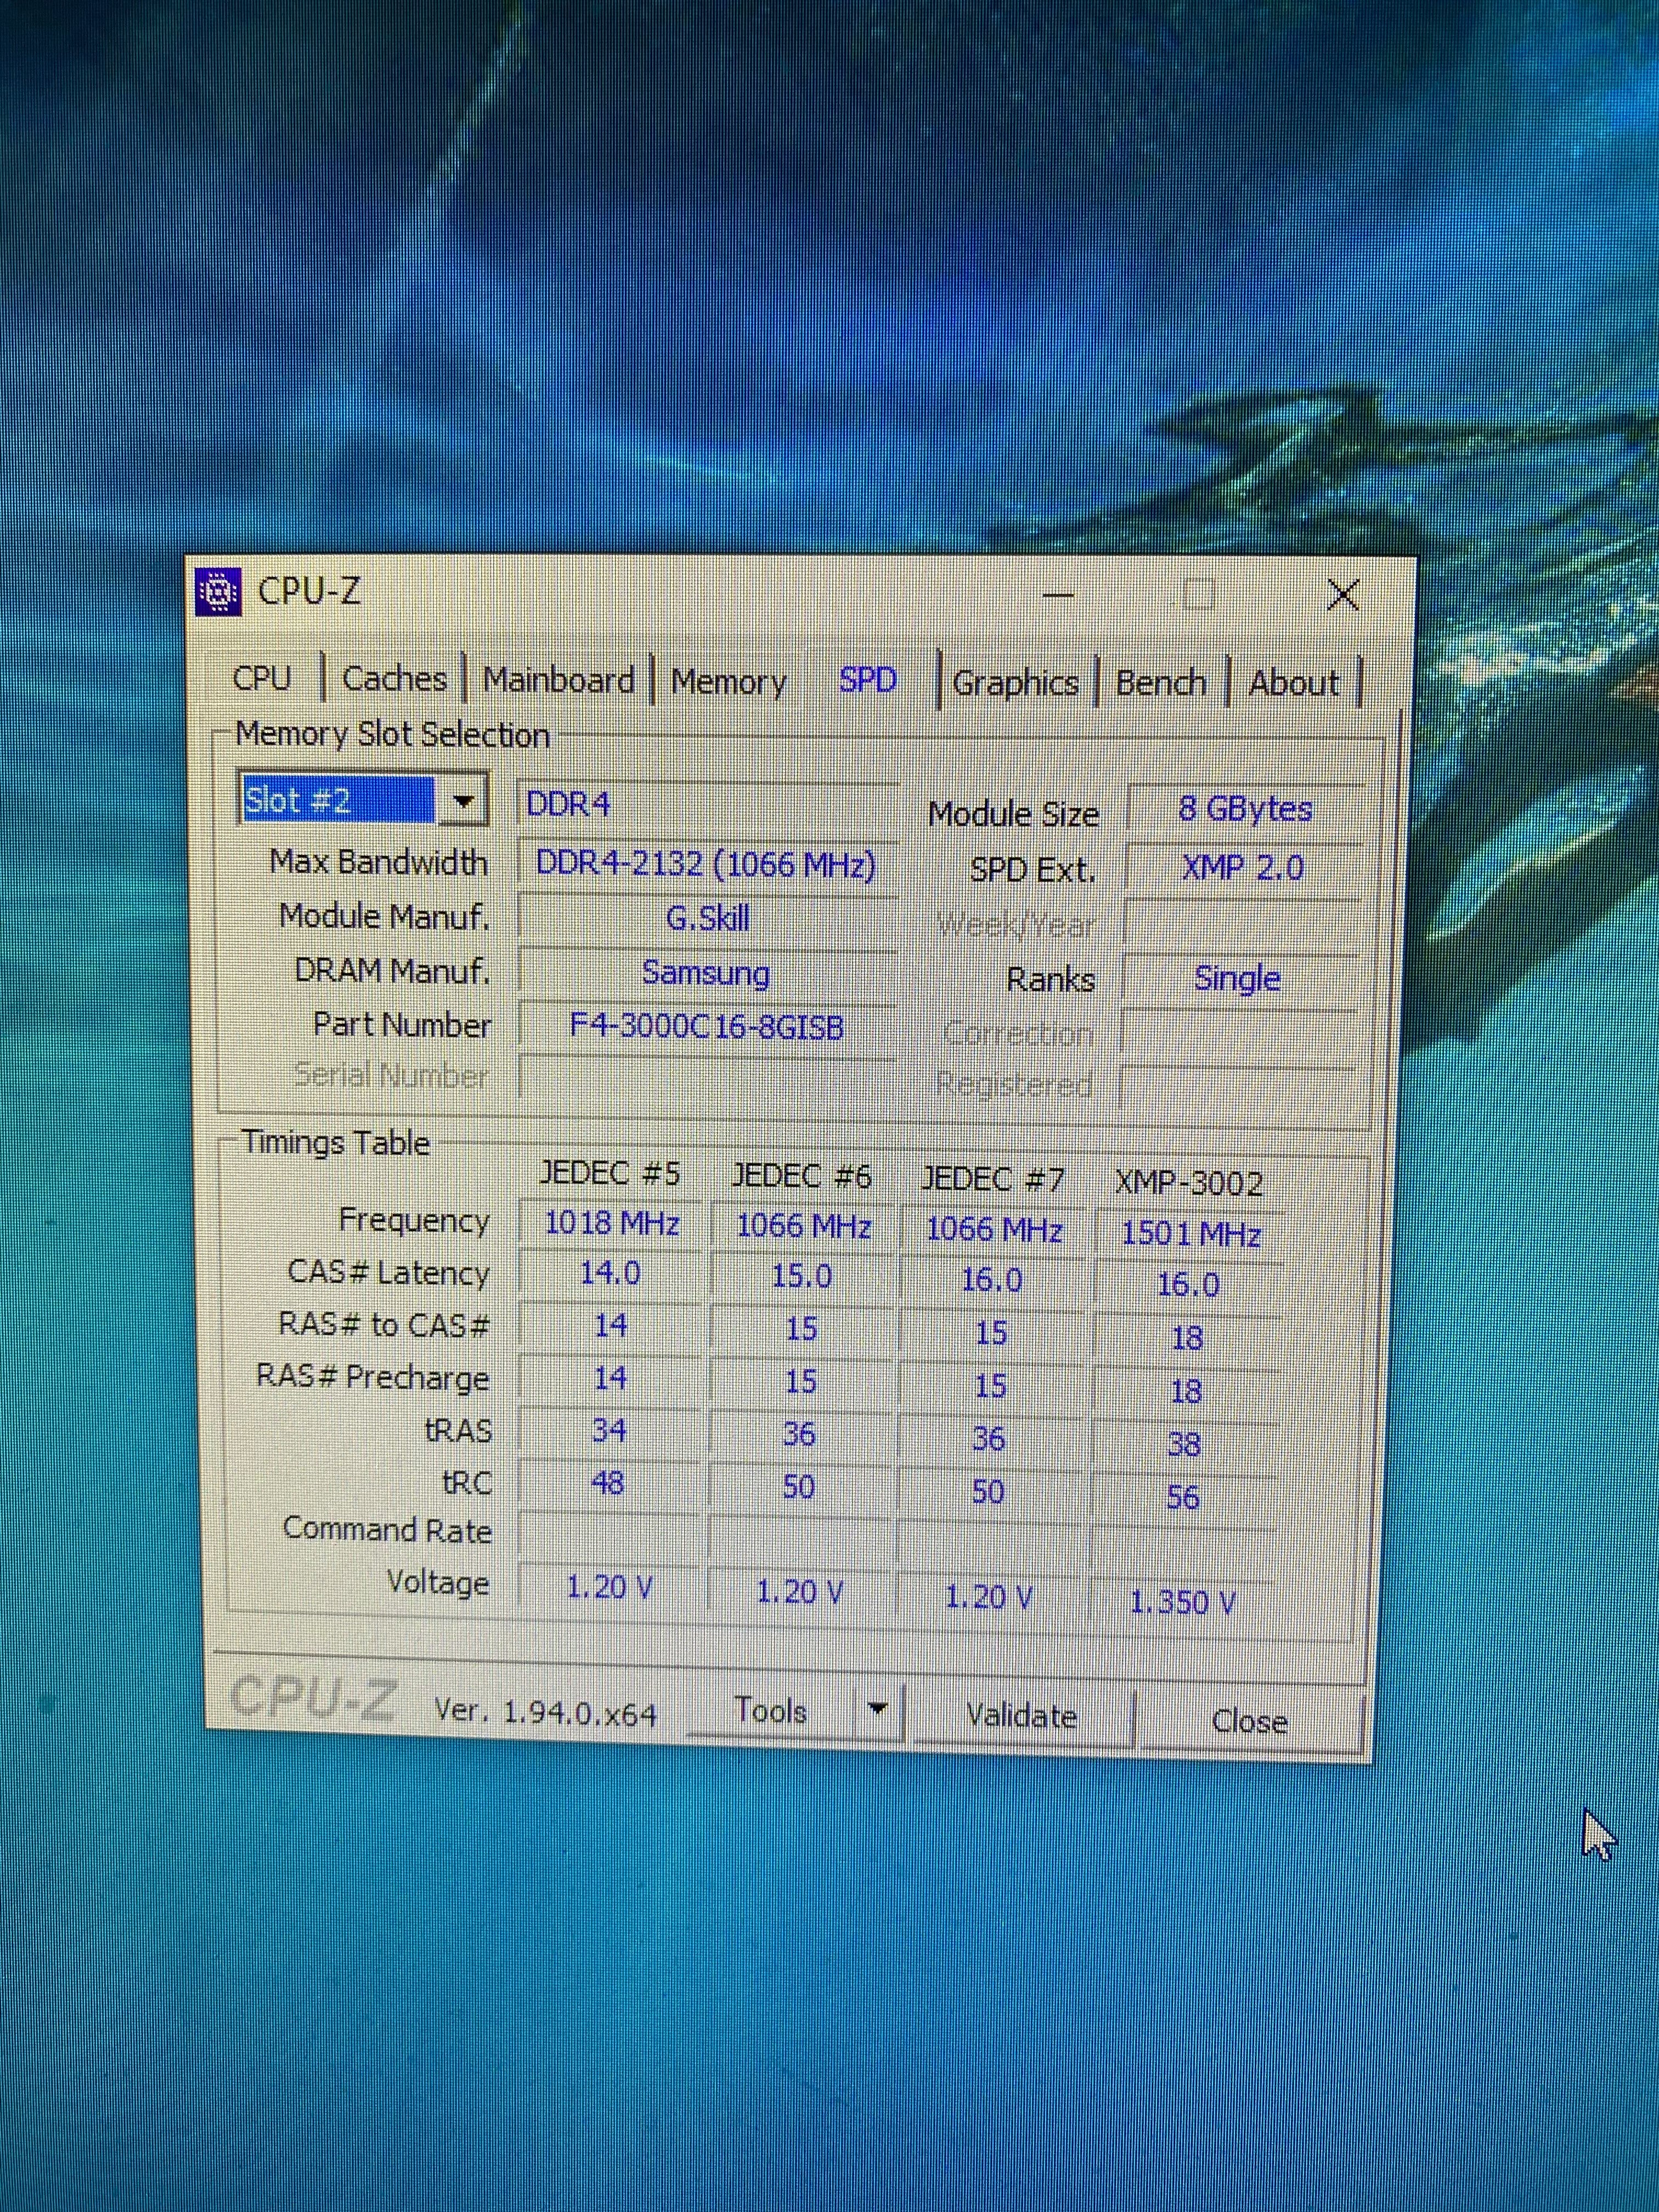The width and height of the screenshot is (1659, 2212).
Task: Select the Bench tab
Action: point(1161,683)
